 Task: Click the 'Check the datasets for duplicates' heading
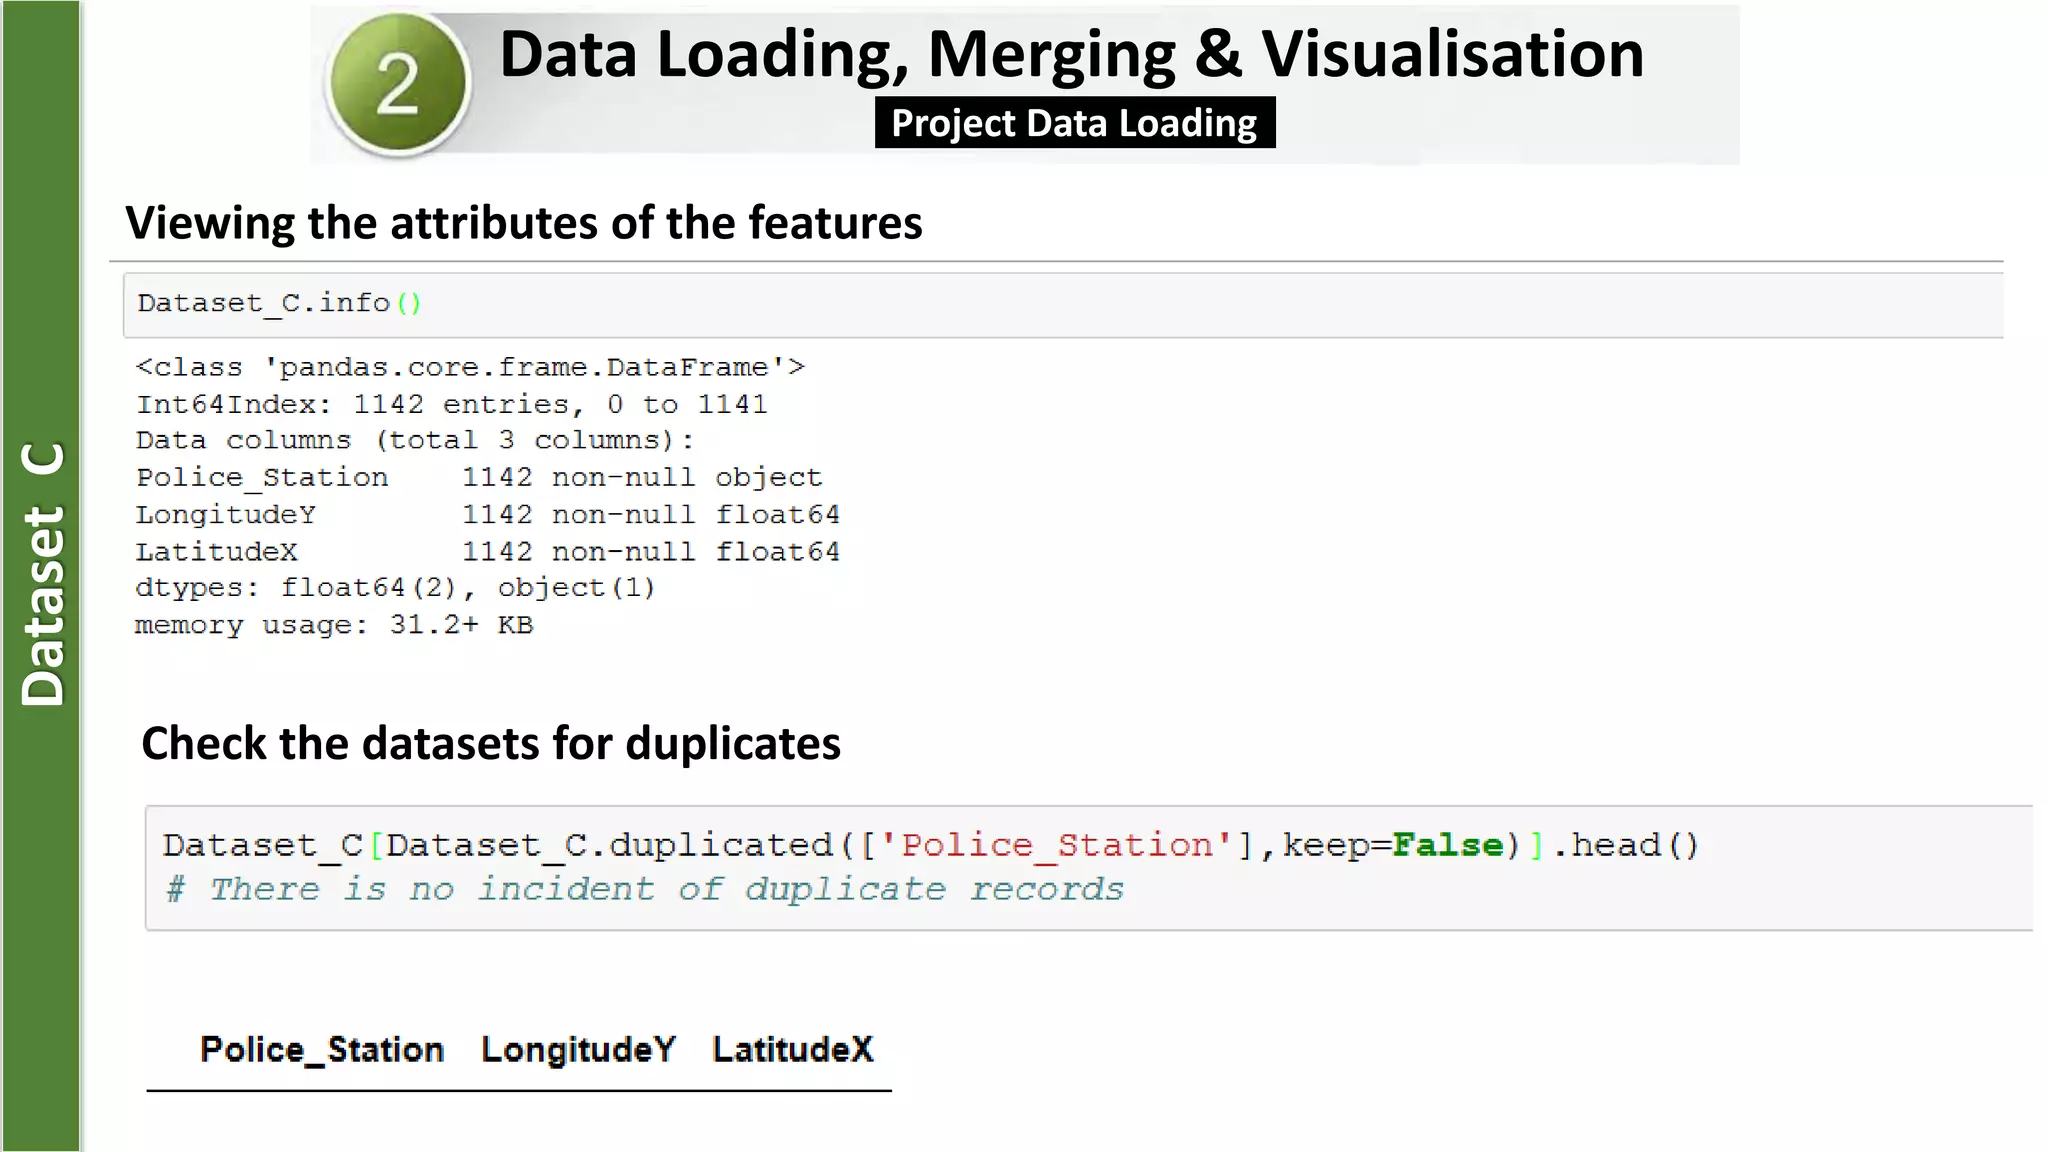[x=491, y=744]
